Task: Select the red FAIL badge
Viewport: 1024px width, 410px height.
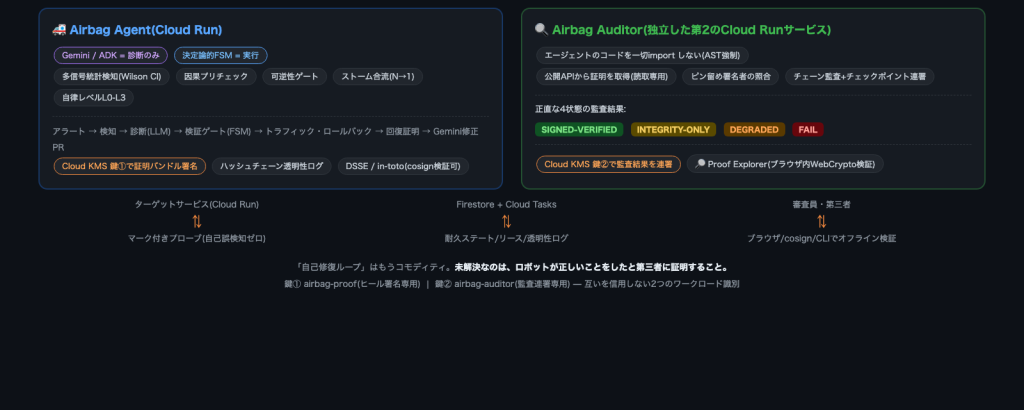Action: coord(808,129)
